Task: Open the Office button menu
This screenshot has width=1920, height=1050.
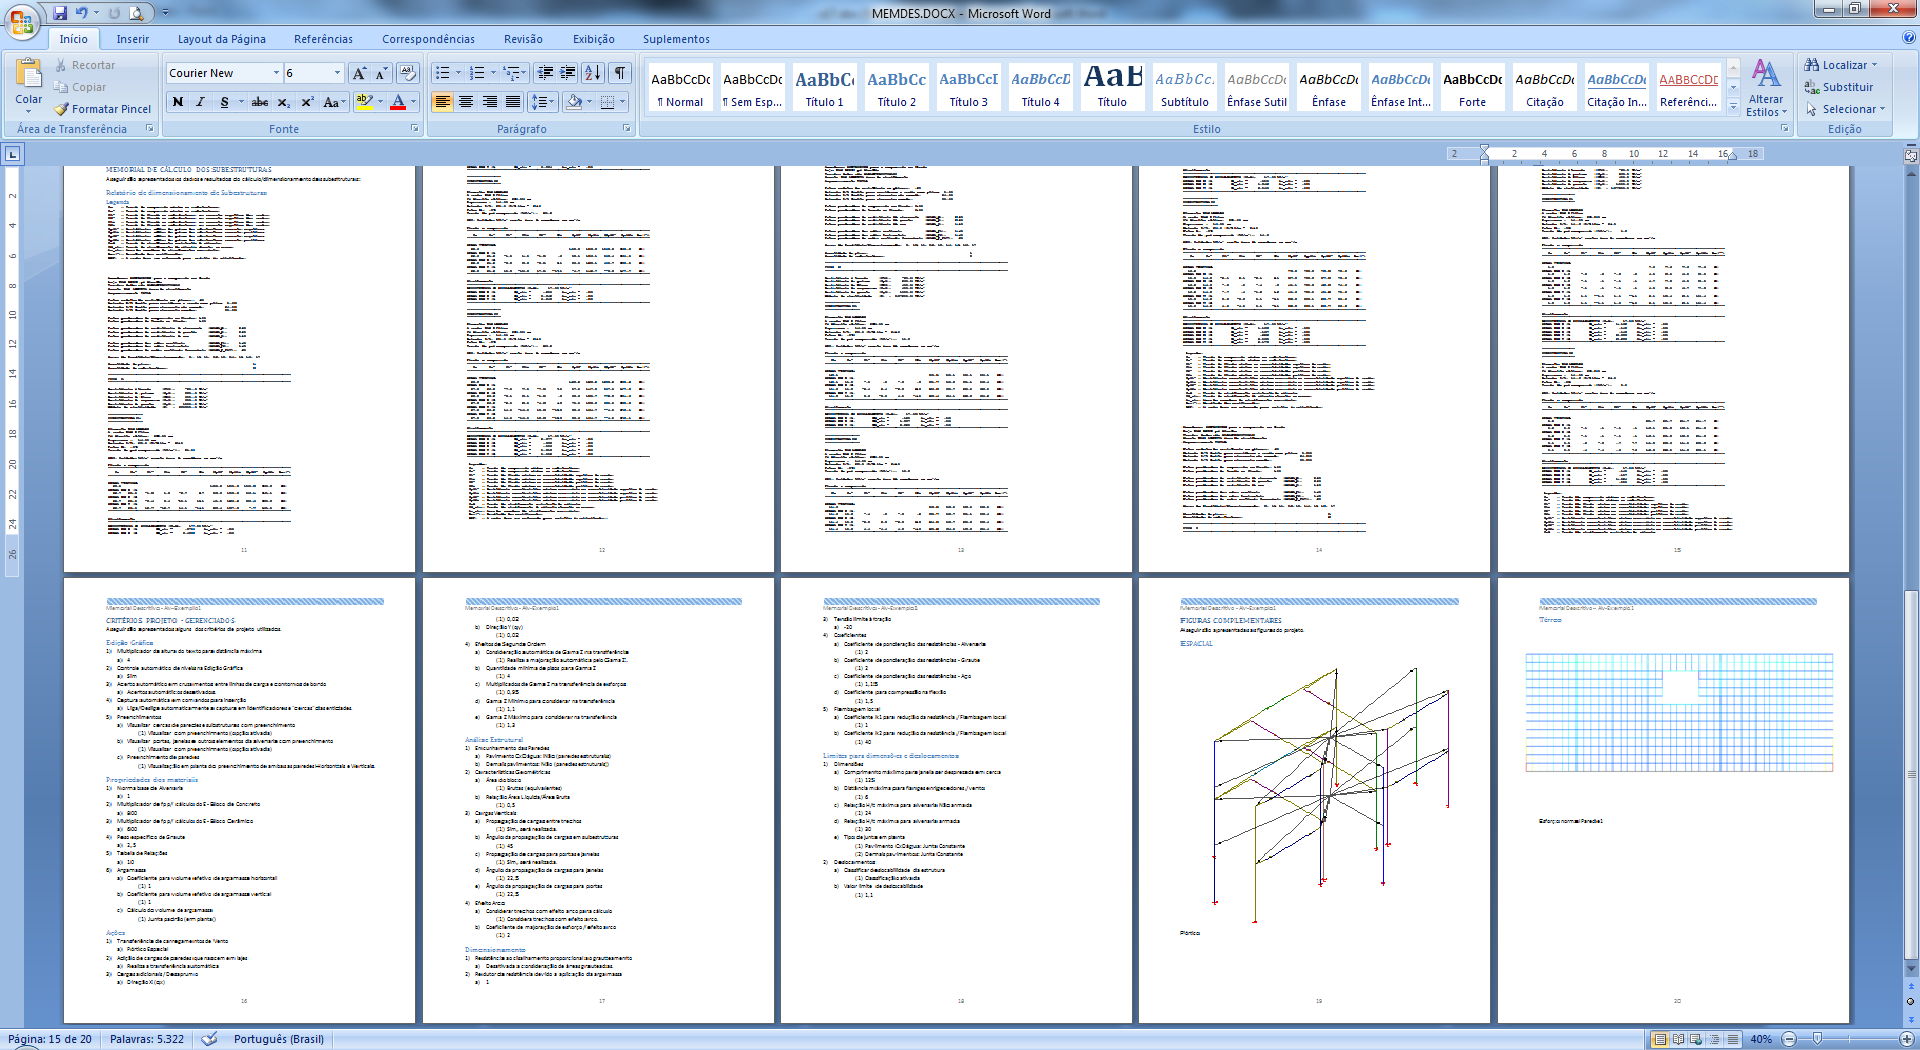Action: [x=21, y=21]
